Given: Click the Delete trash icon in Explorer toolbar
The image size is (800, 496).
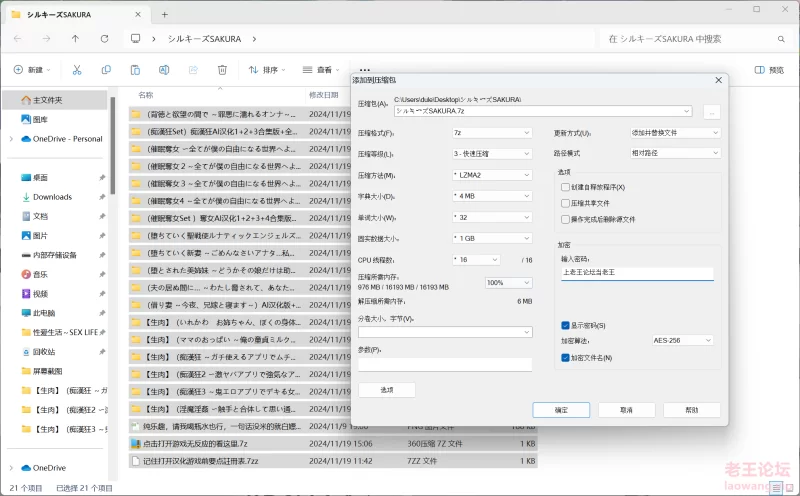Looking at the screenshot, I should click(x=222, y=70).
